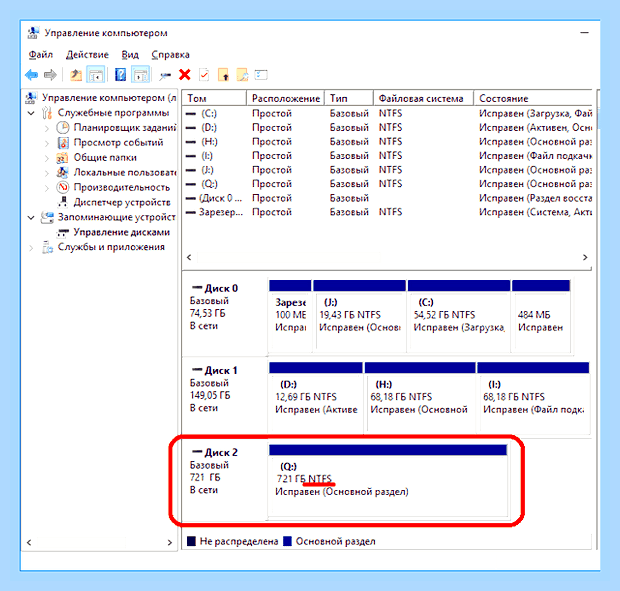The width and height of the screenshot is (620, 591).
Task: Select Планировщик заданий in the tree
Action: [x=125, y=128]
